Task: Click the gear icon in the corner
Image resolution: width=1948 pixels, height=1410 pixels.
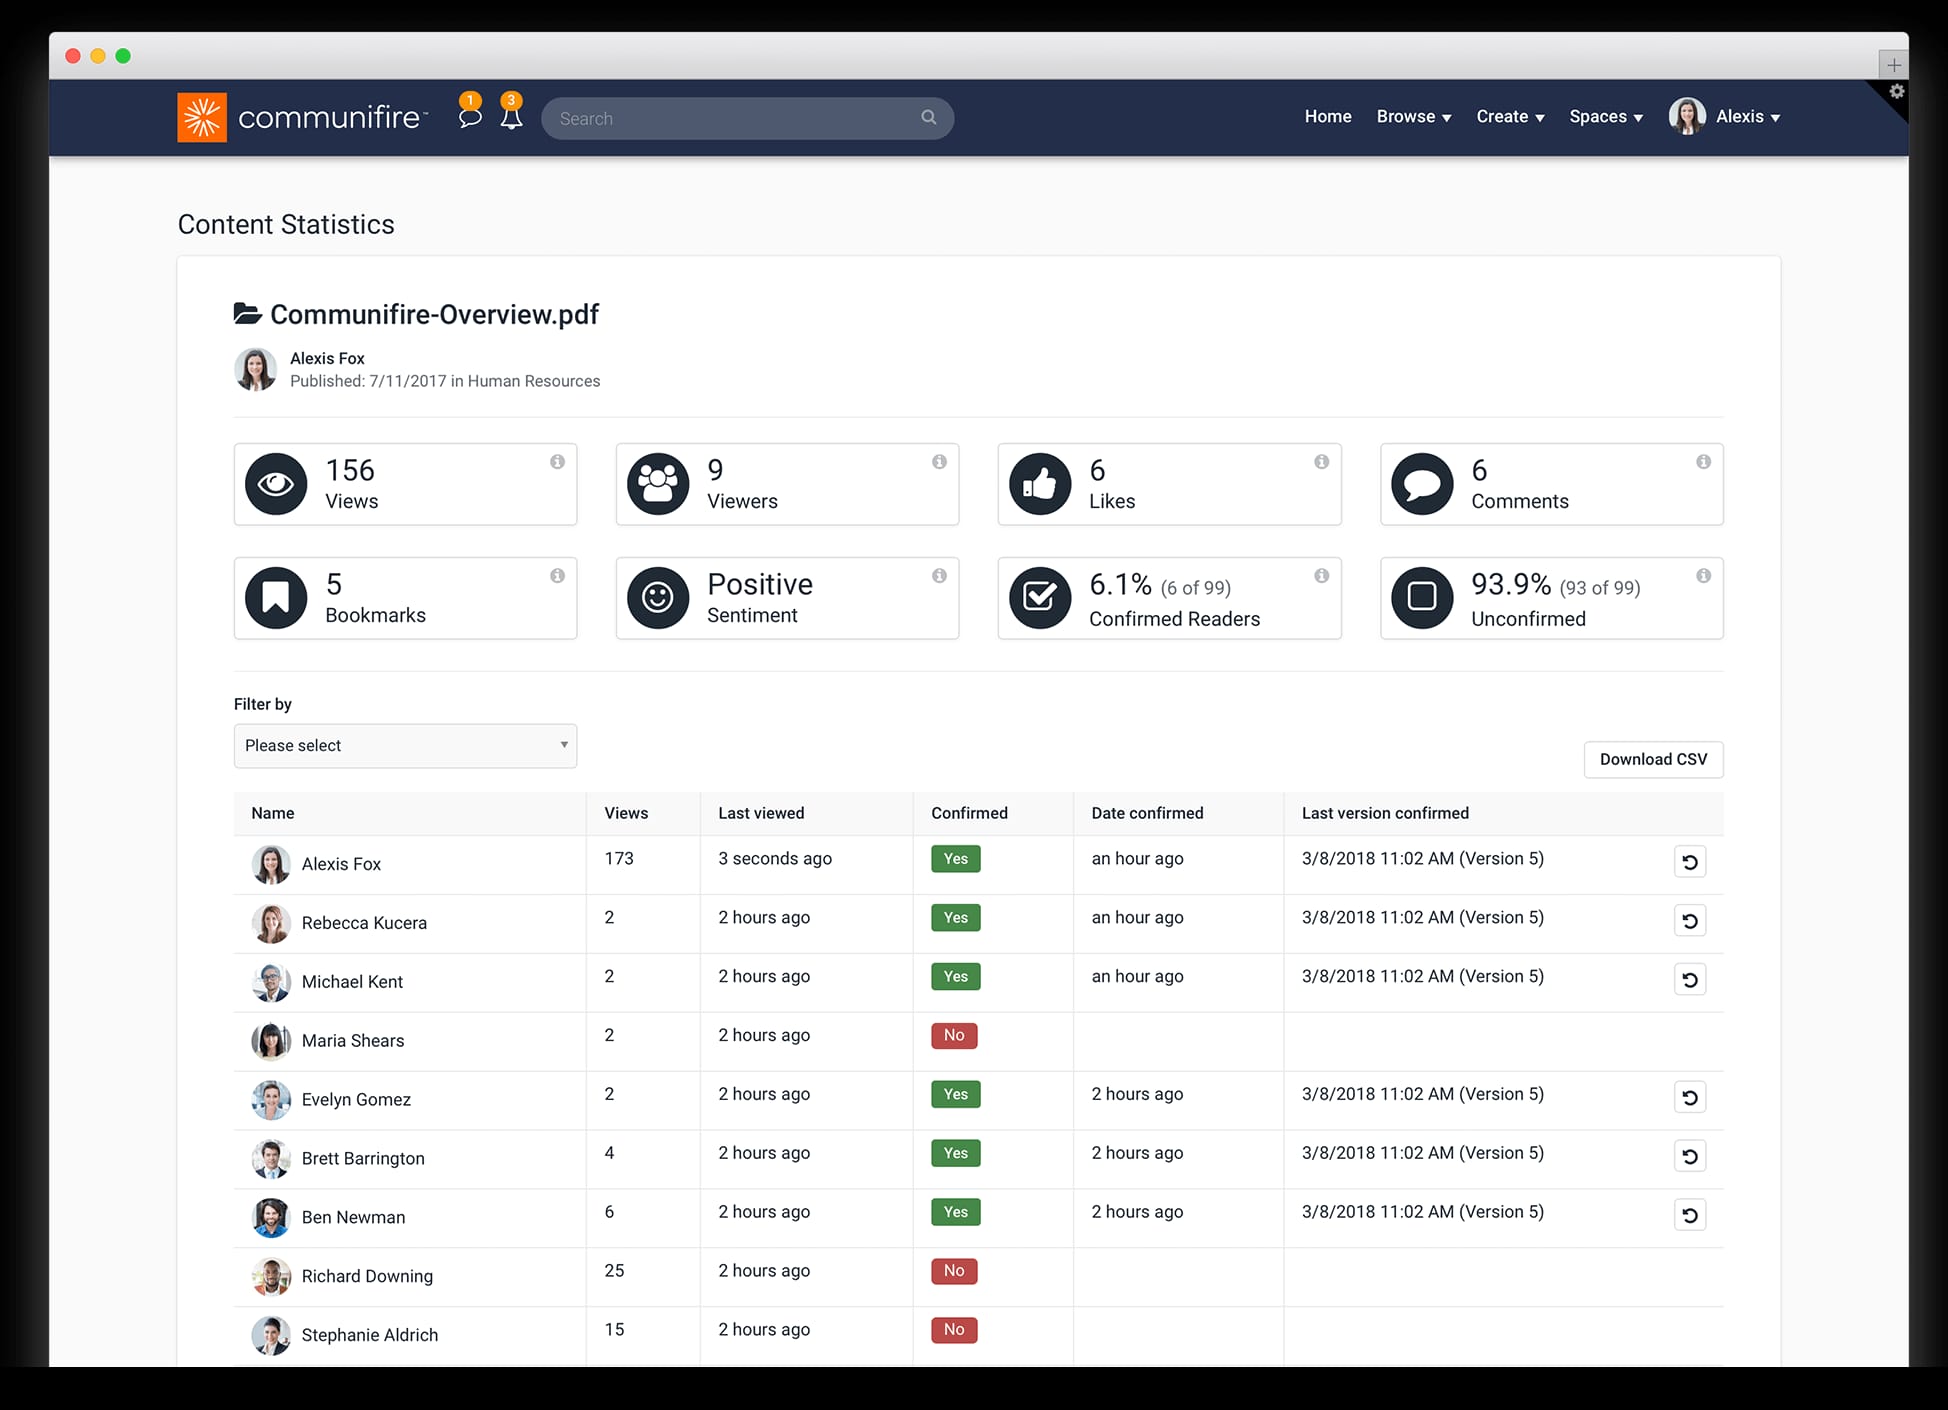Action: [1896, 91]
